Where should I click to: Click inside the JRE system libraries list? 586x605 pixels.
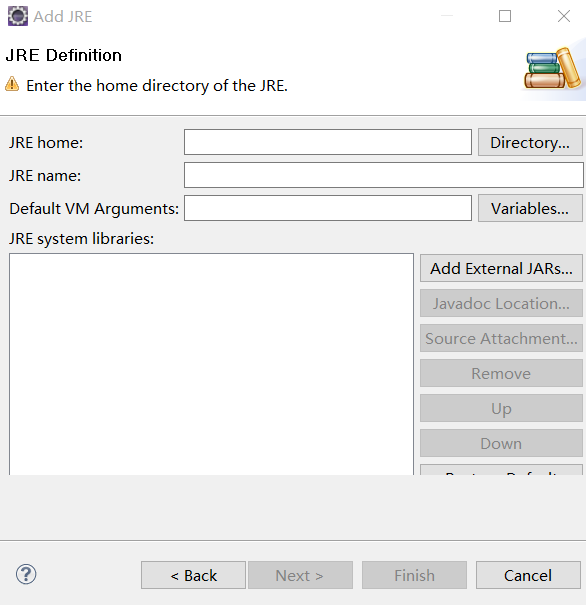[211, 364]
